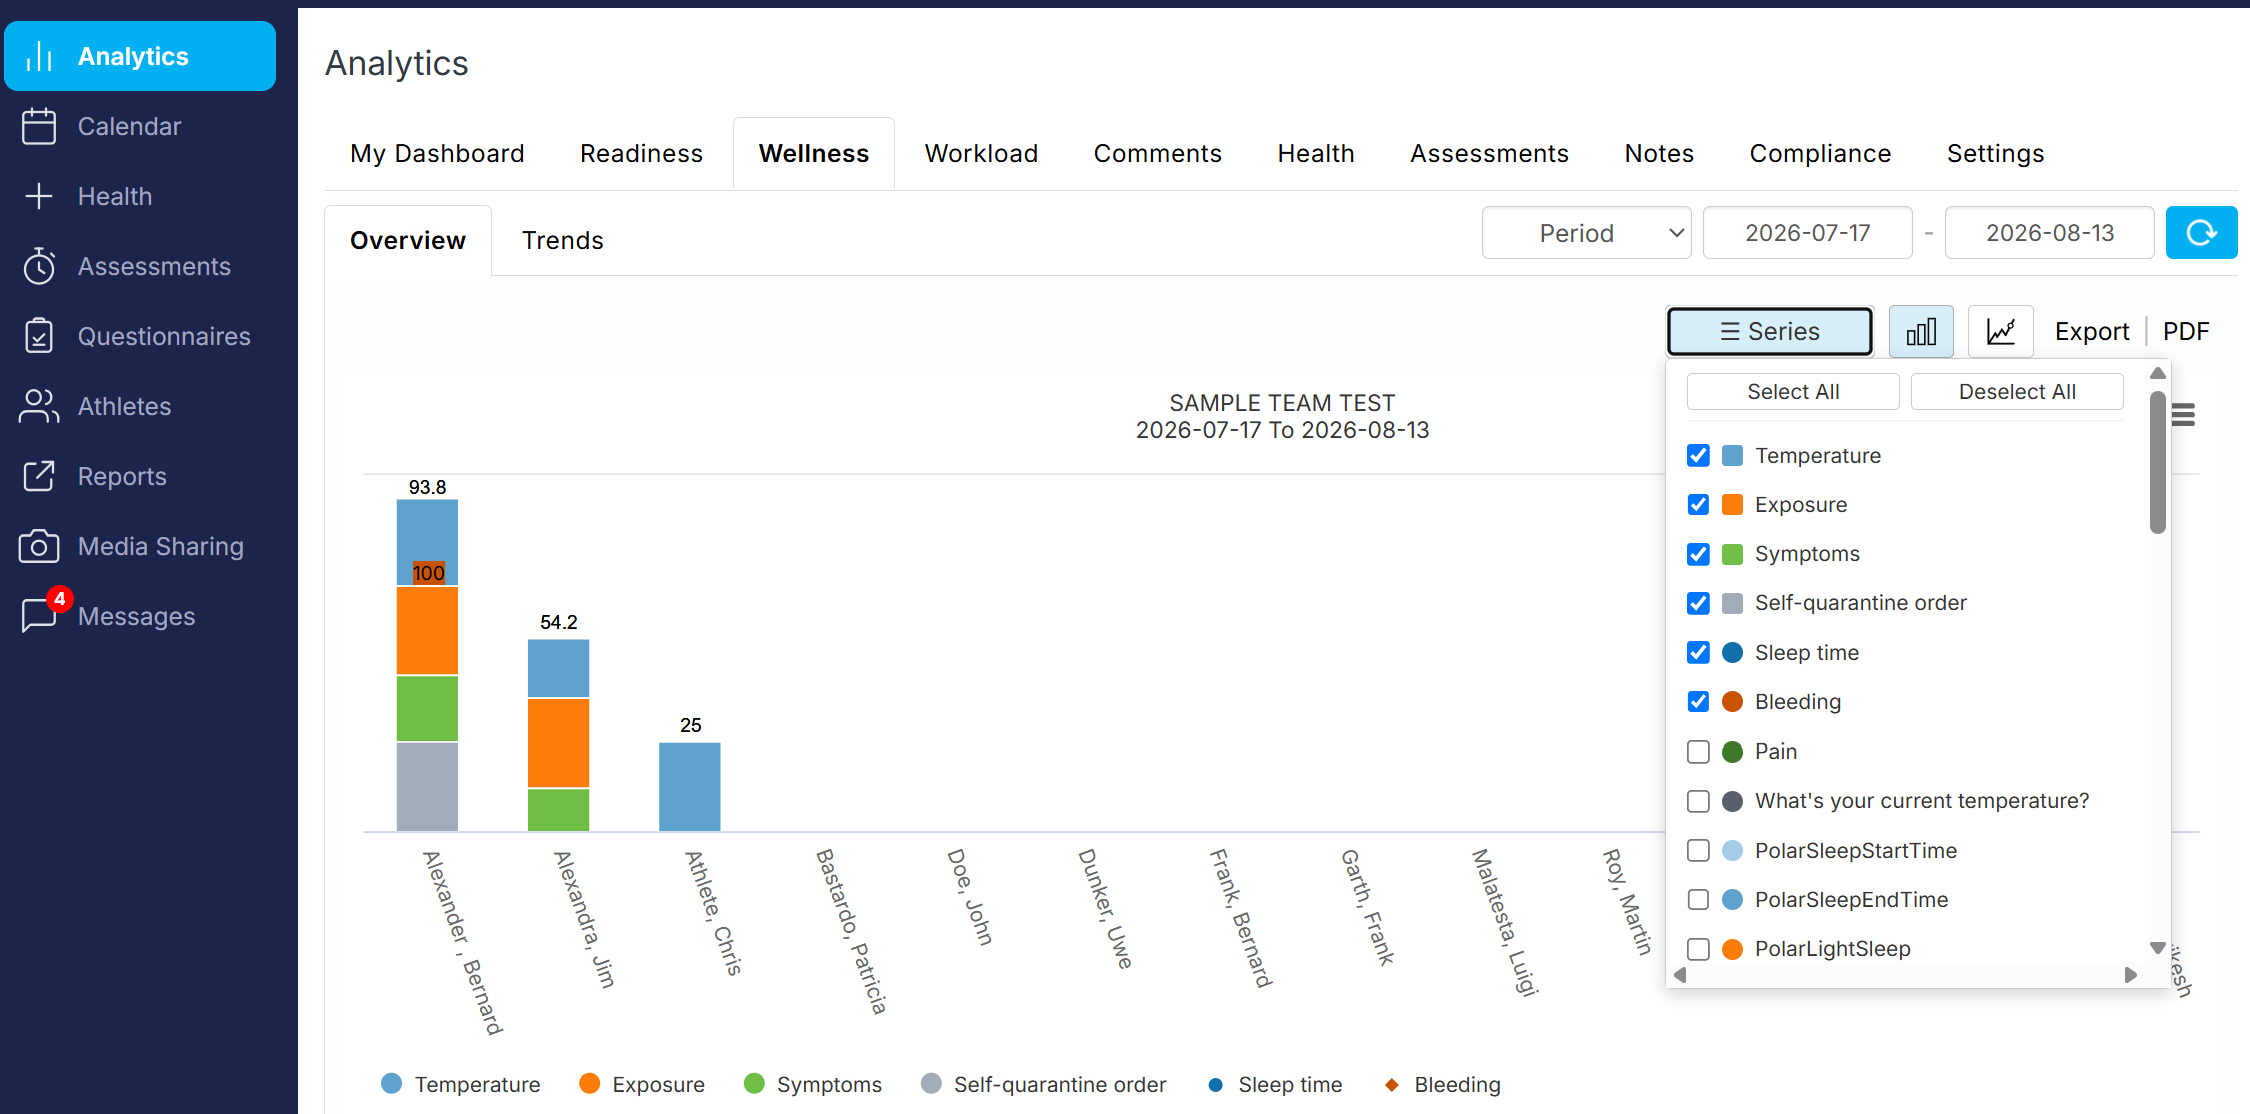Switch to line chart view icon
Viewport: 2250px width, 1114px height.
point(2000,331)
